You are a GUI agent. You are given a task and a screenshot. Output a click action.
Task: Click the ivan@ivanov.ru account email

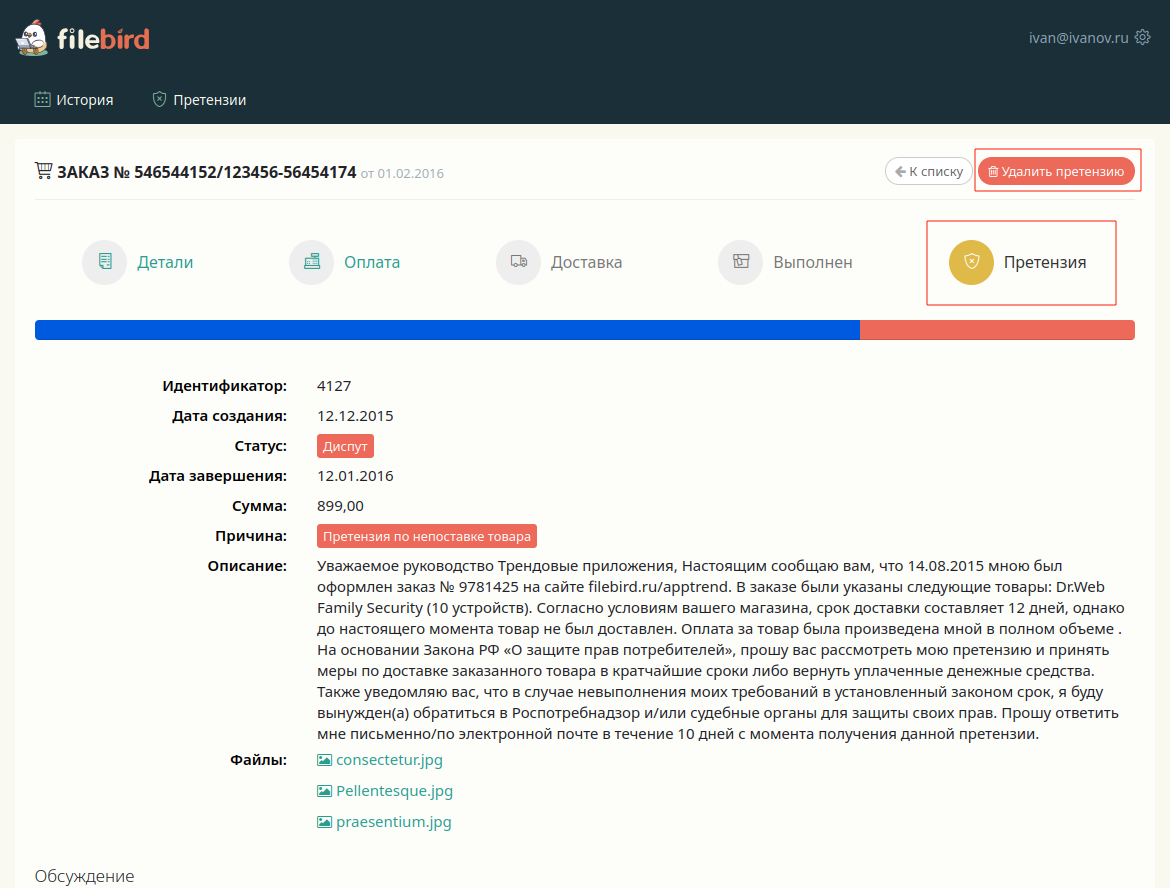[1078, 38]
